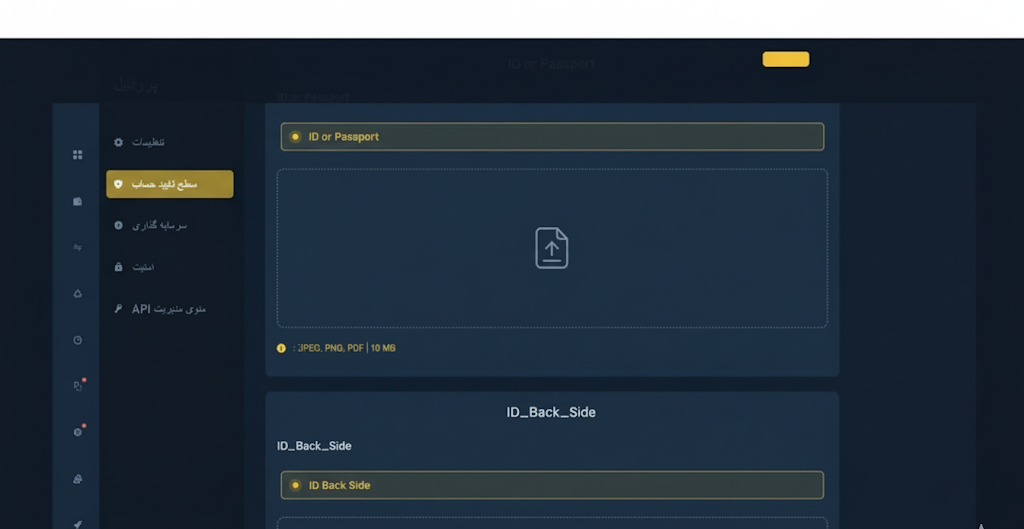Click the shield icon on the highlighted menu item
Viewport: 1024px width, 529px height.
click(x=118, y=184)
